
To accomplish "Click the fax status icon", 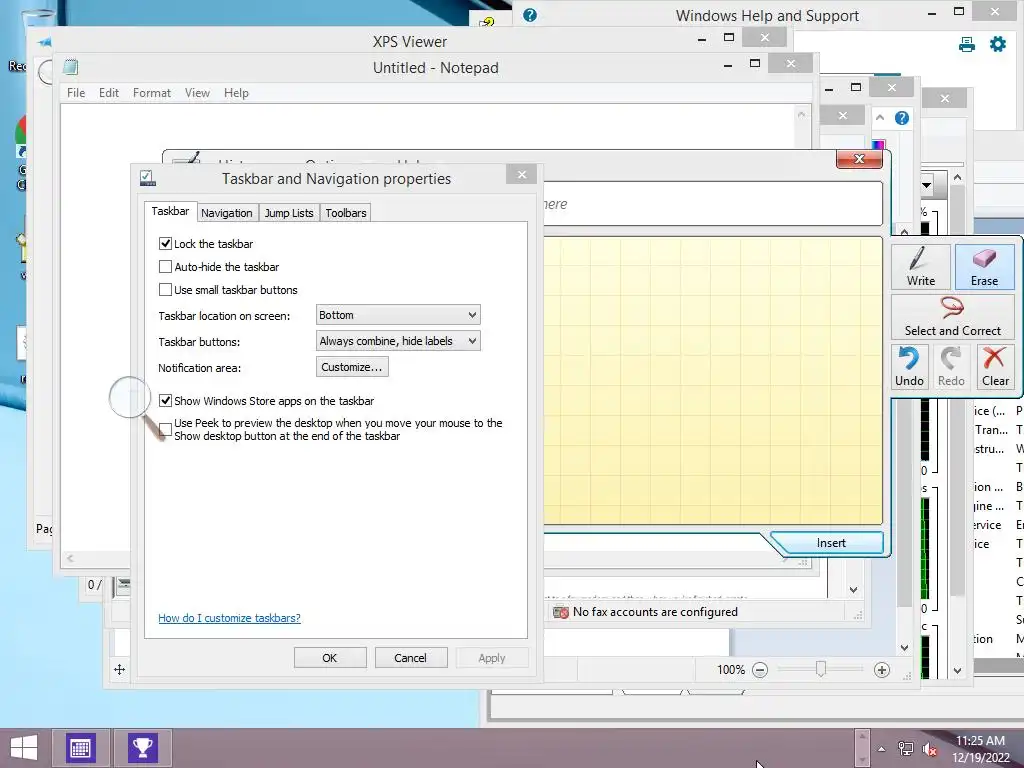I will click(560, 612).
